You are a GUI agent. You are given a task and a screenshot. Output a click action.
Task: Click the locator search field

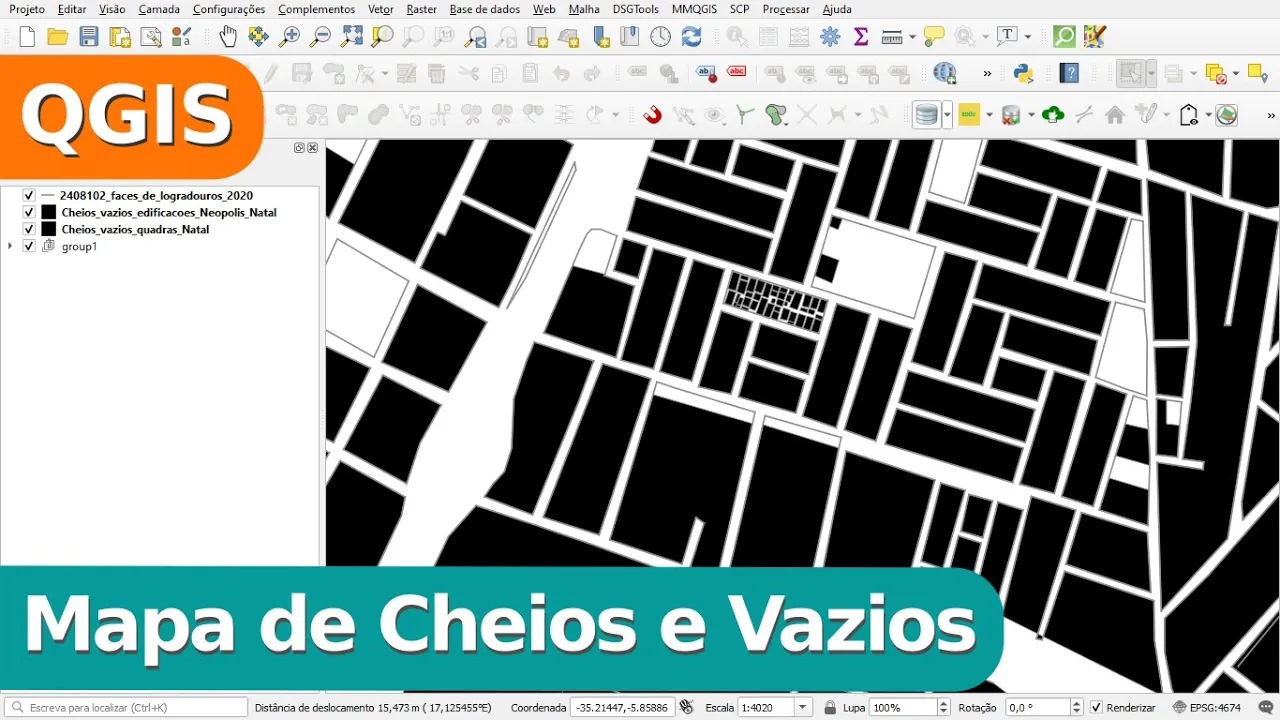pos(125,708)
